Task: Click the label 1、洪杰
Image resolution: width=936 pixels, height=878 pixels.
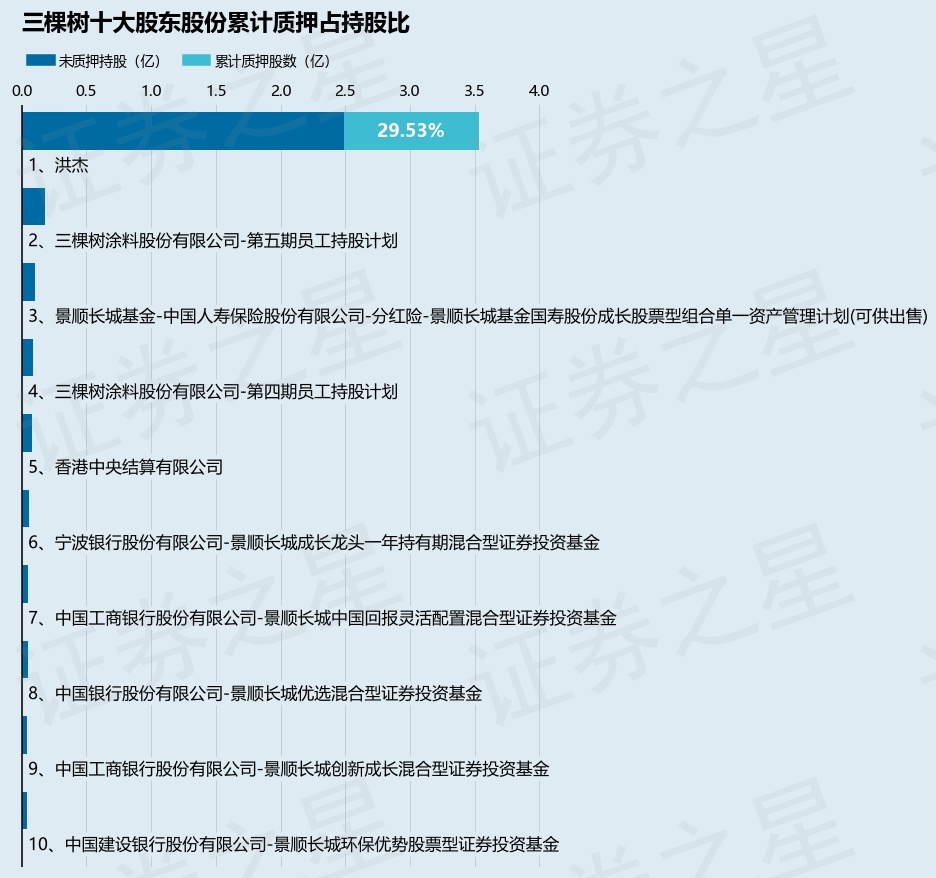Action: tap(58, 165)
